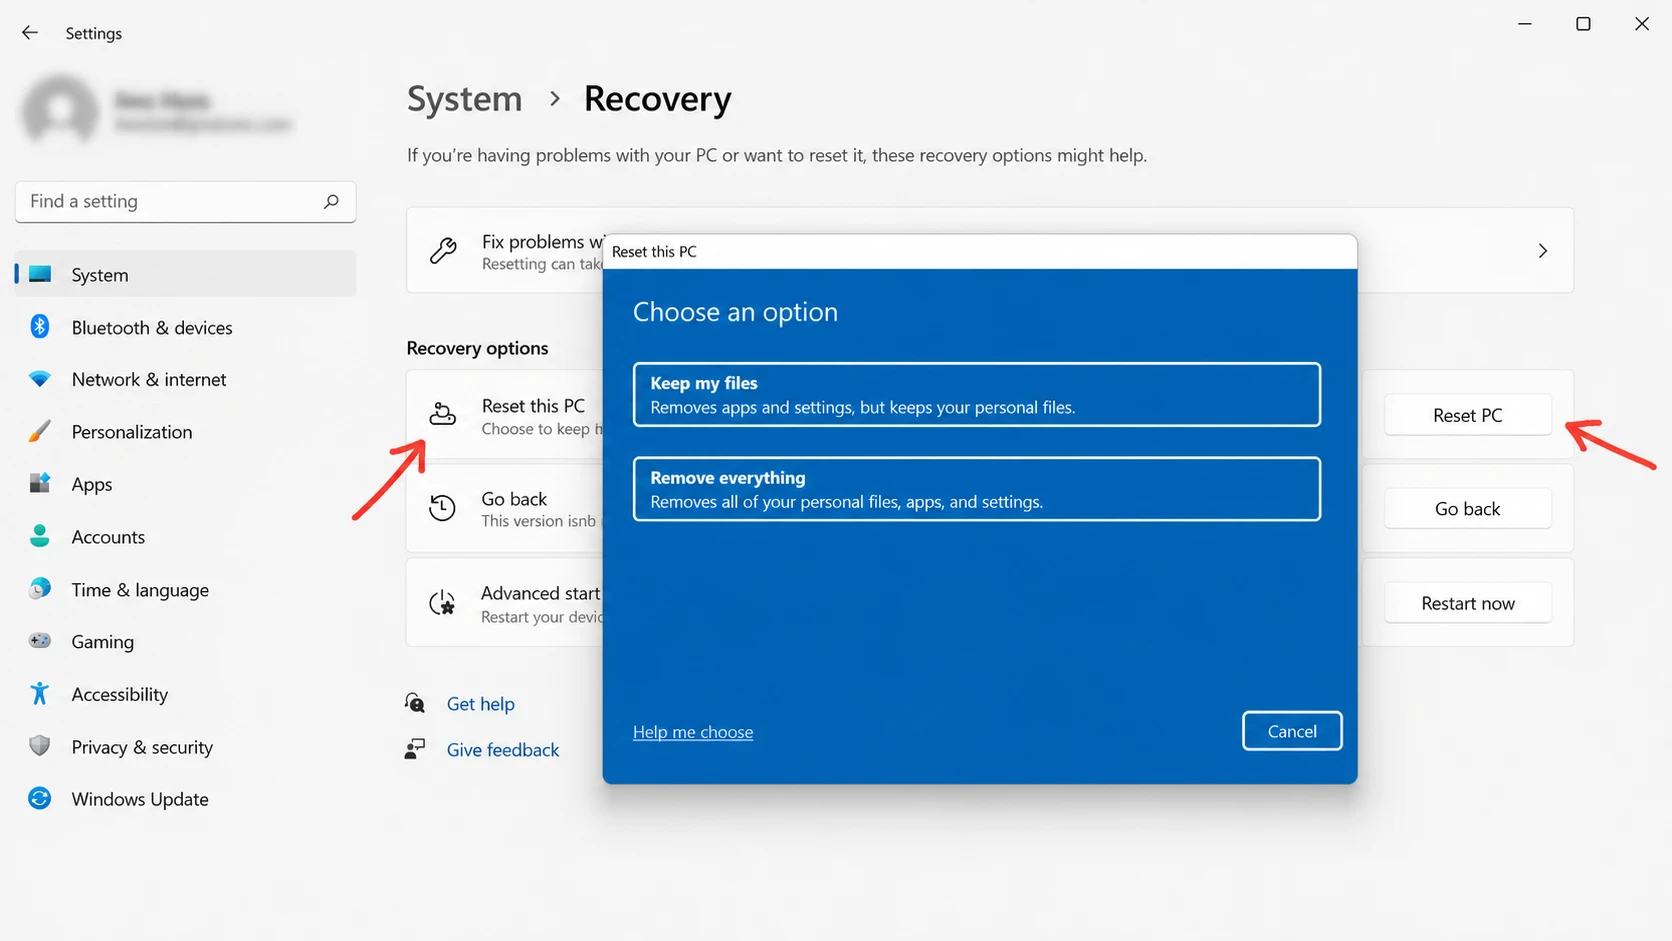Click the Reset this PC dialog title bar
The width and height of the screenshot is (1672, 941).
[980, 252]
